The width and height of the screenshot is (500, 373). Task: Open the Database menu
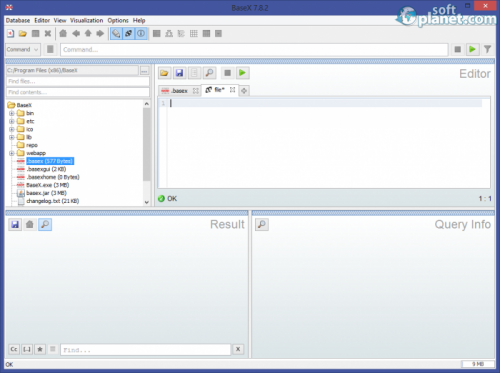[x=18, y=20]
